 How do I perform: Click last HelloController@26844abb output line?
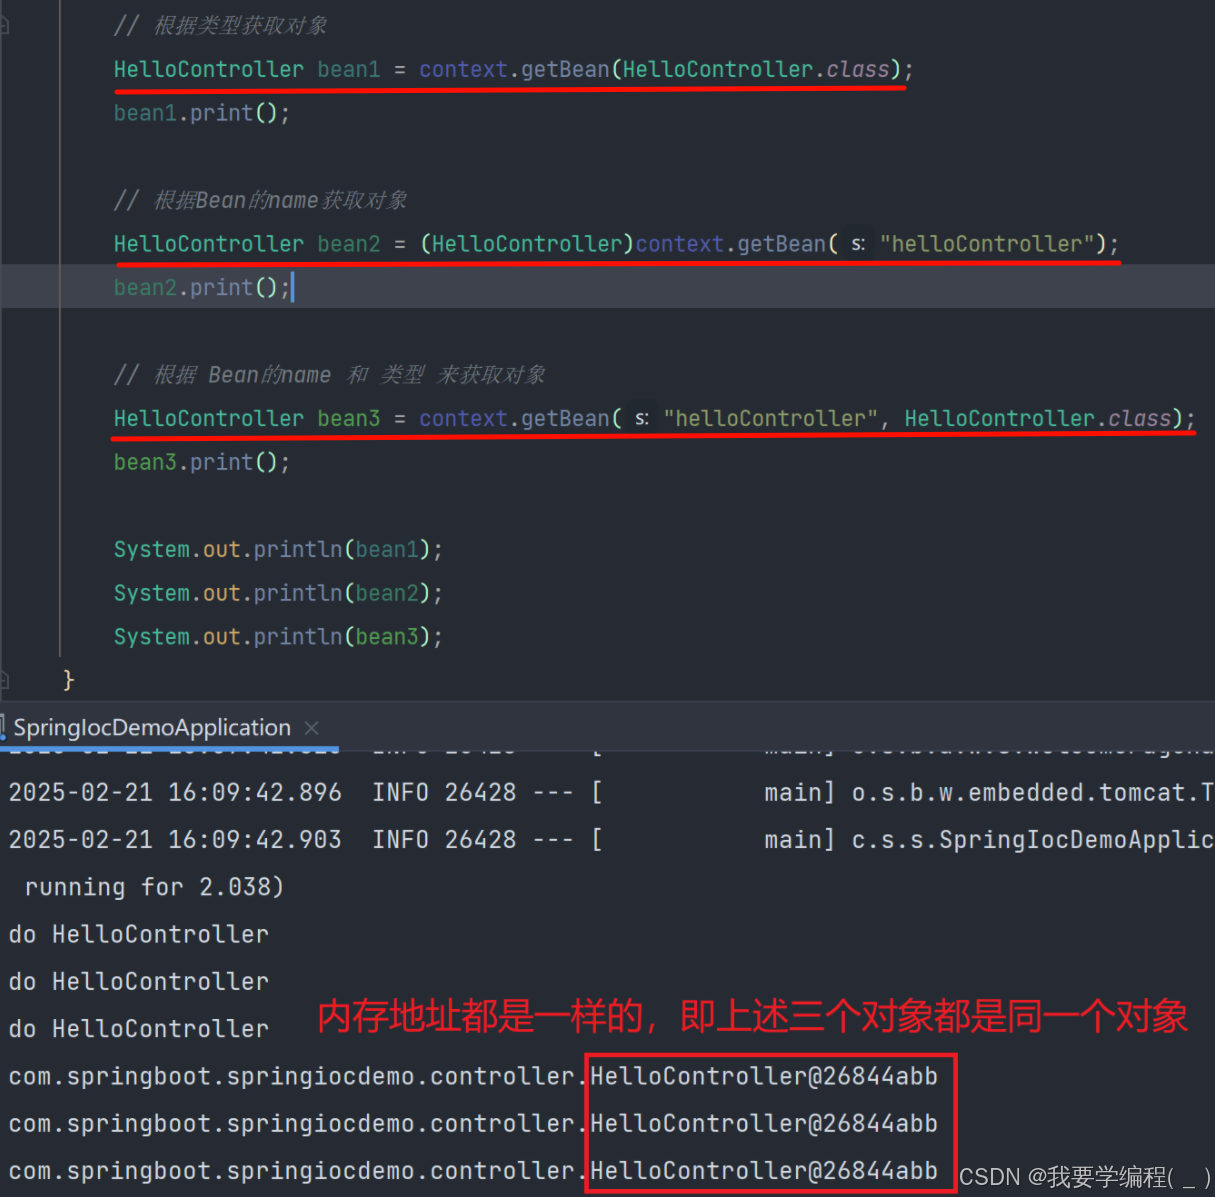point(473,1170)
